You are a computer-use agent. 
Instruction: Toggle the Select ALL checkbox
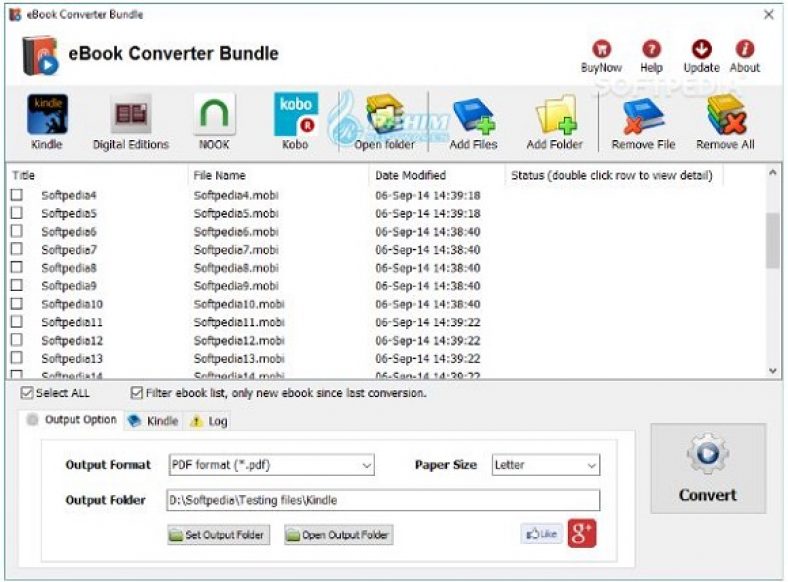coord(27,393)
